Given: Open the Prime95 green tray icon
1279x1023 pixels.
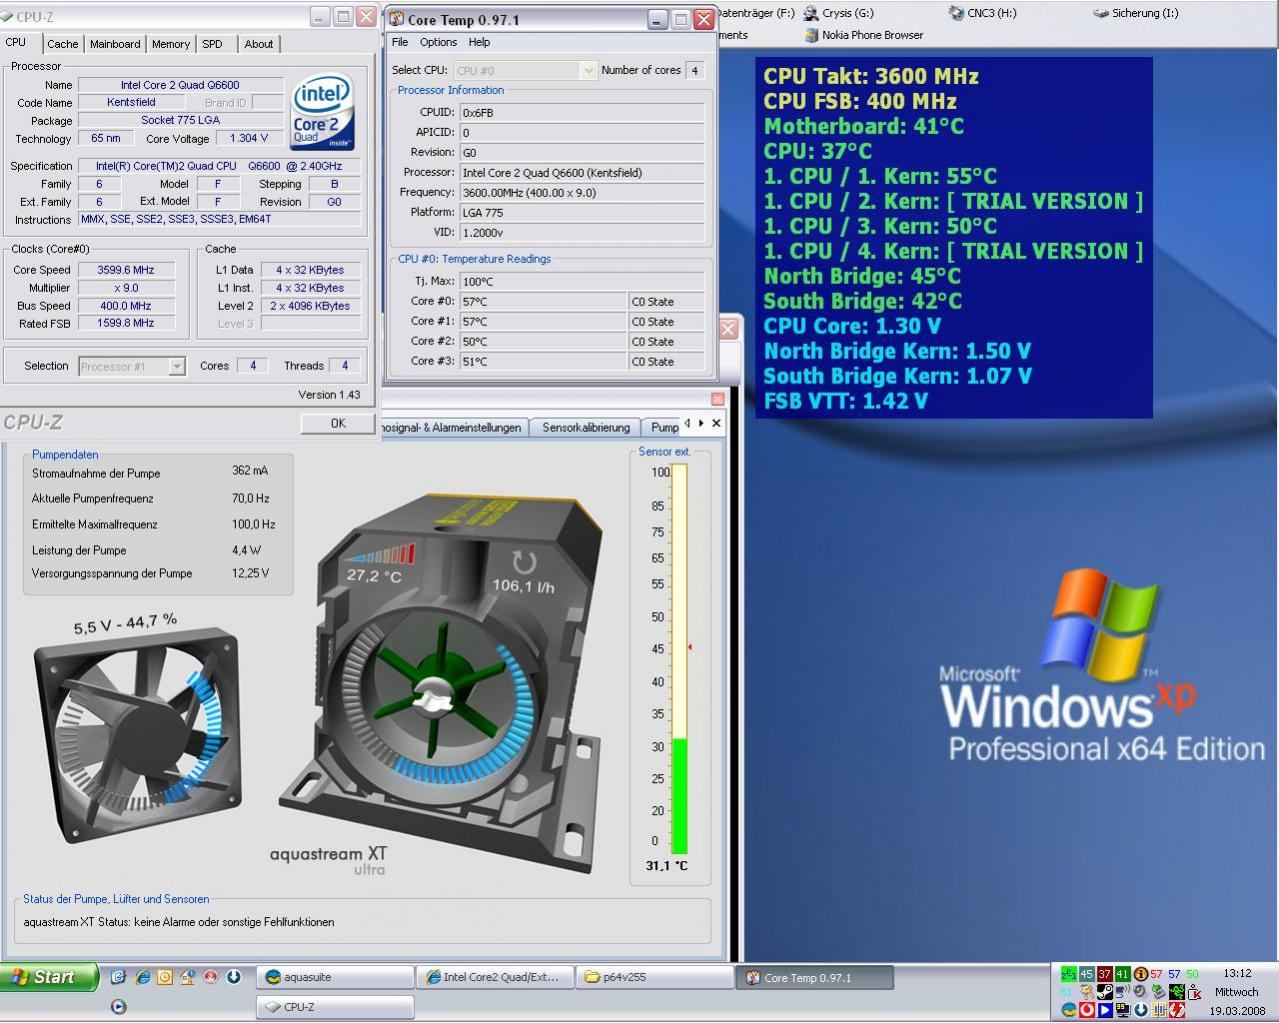Looking at the screenshot, I should pos(1069,974).
